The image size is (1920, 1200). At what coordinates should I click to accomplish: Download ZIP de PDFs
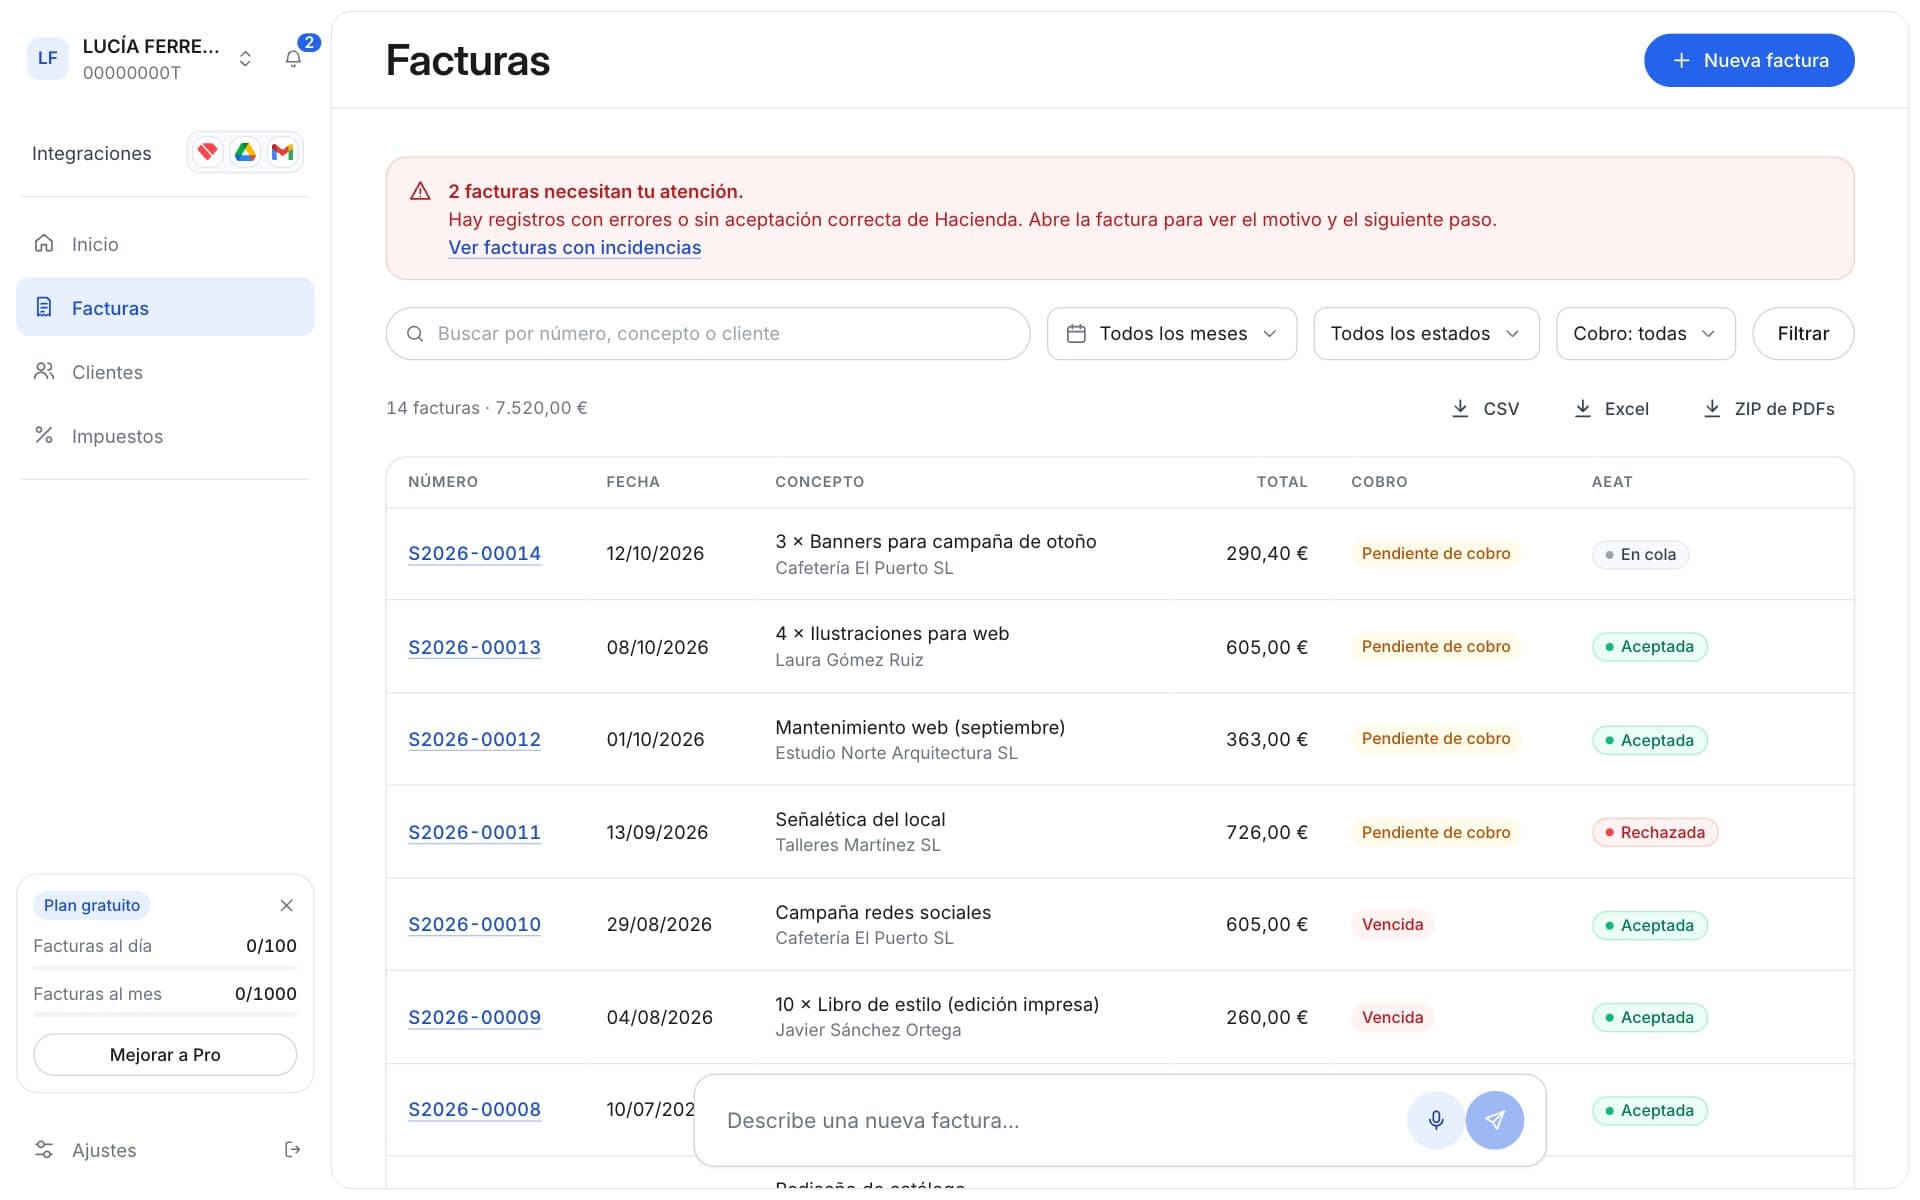pyautogui.click(x=1768, y=408)
